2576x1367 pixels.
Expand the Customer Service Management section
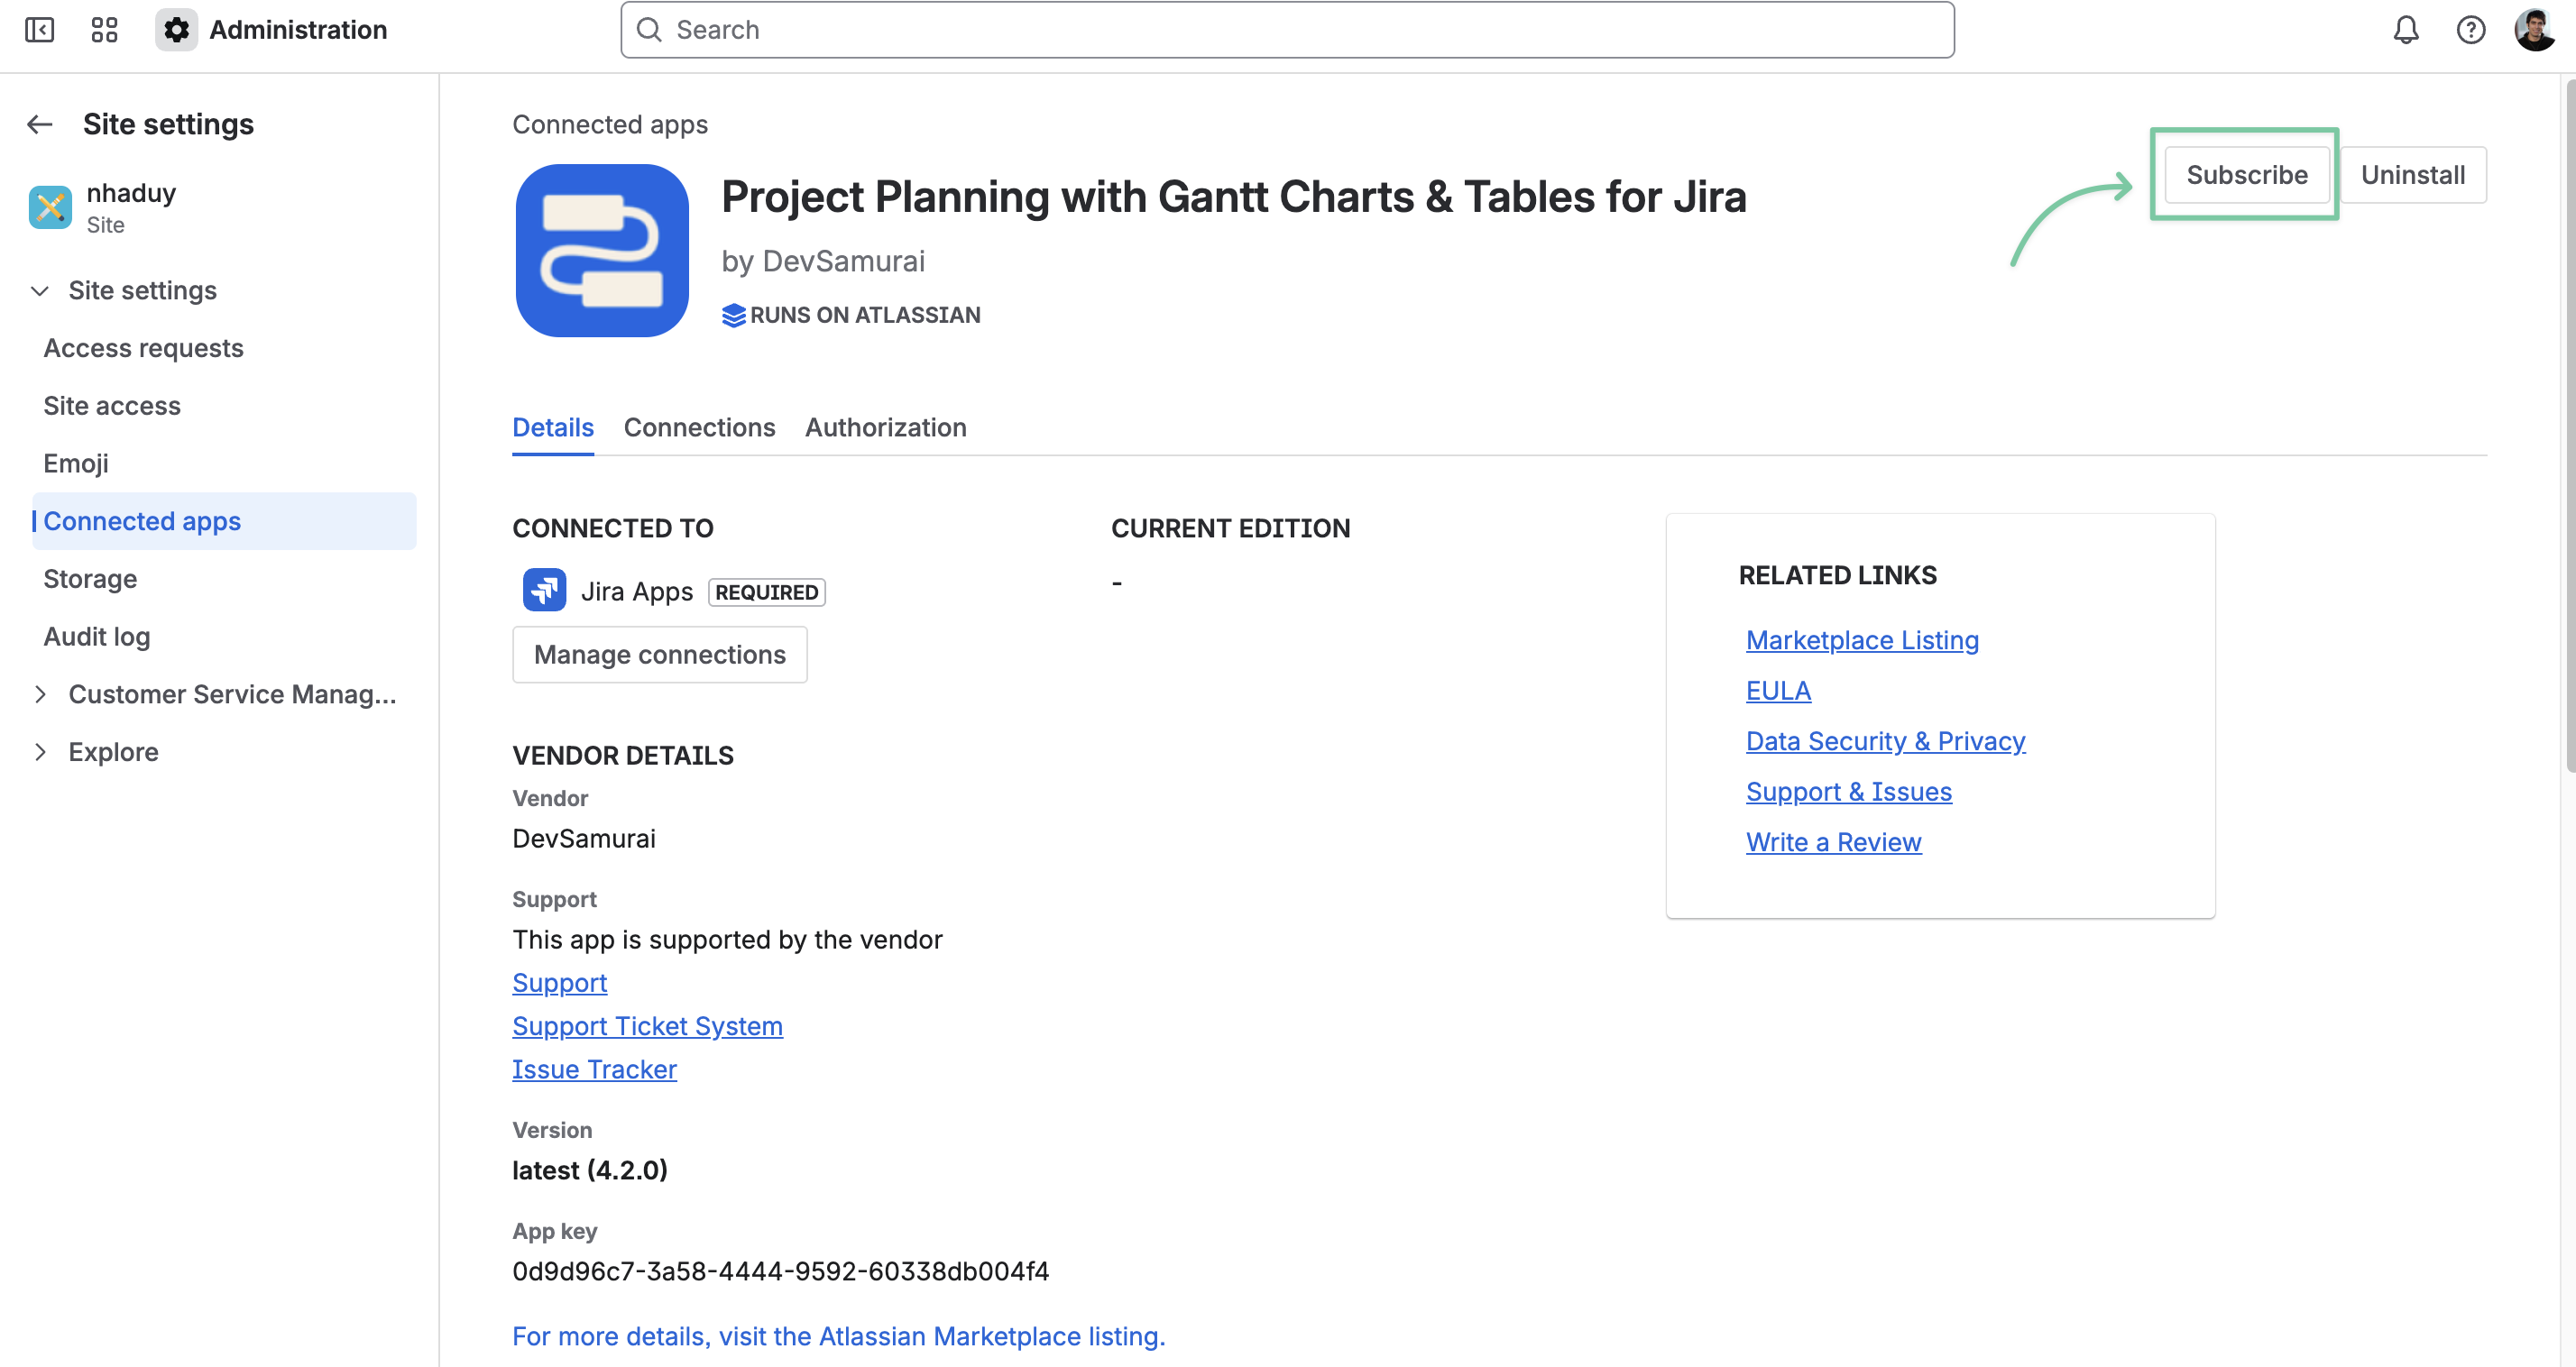click(40, 694)
